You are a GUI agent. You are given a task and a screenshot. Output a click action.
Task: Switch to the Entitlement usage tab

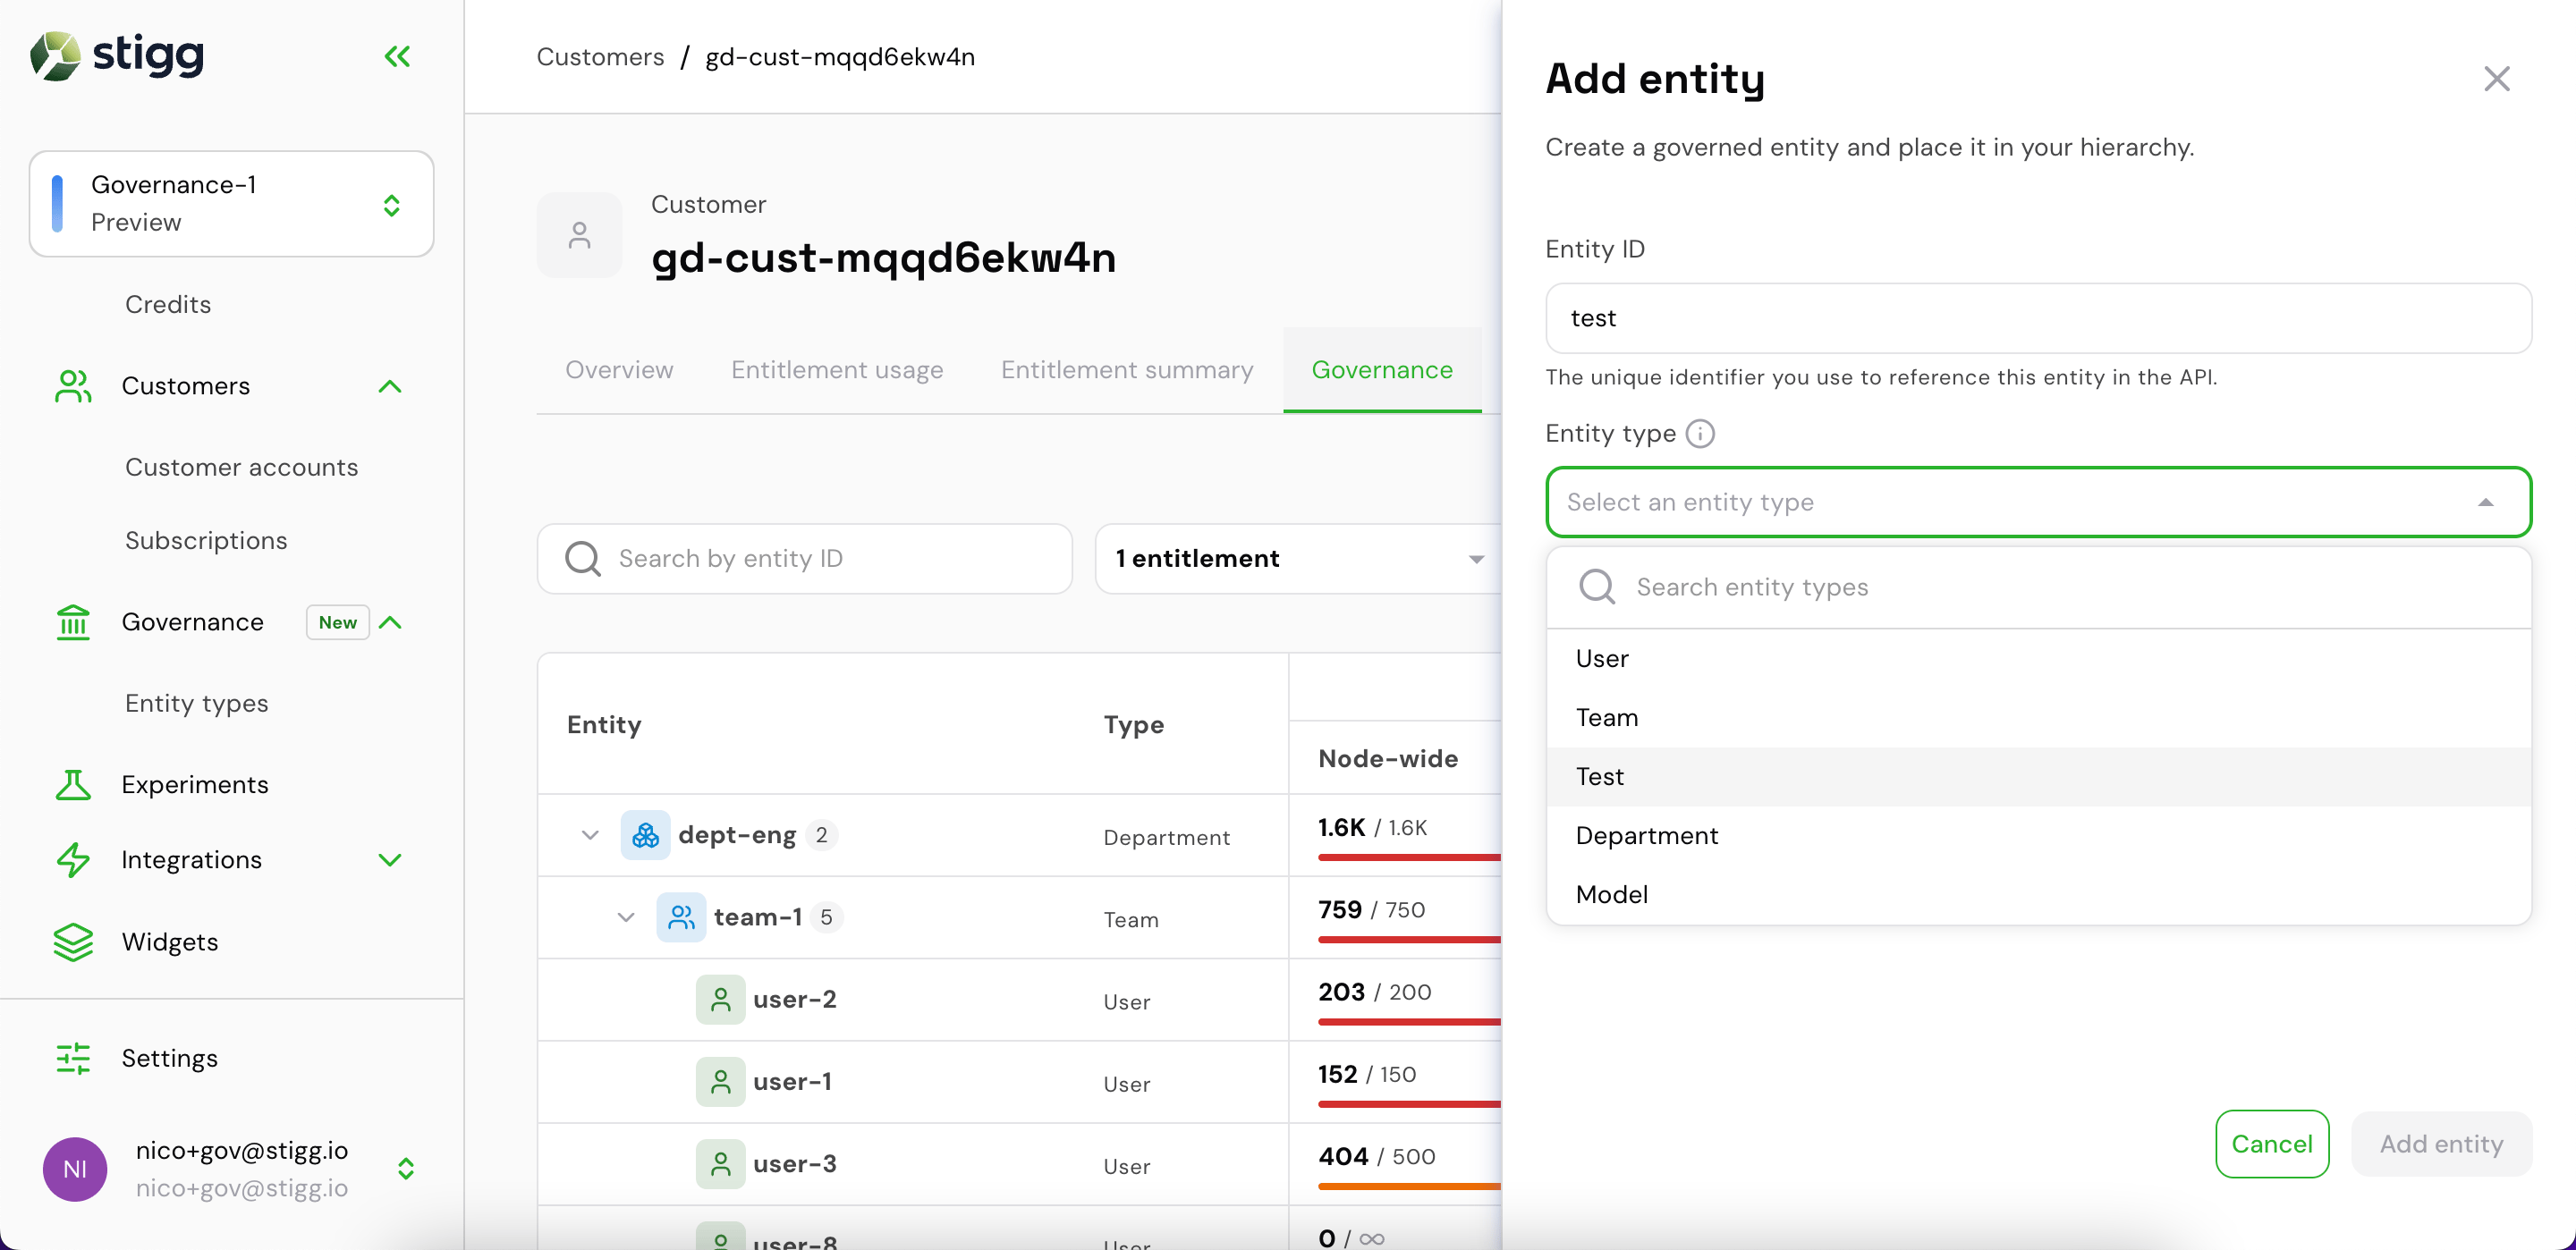(x=837, y=370)
